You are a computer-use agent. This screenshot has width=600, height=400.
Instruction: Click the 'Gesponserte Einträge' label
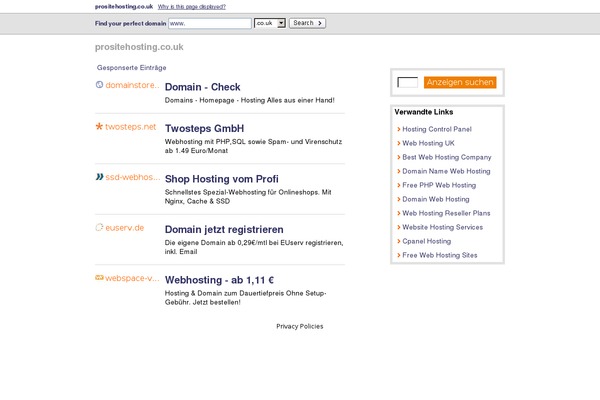coord(131,68)
